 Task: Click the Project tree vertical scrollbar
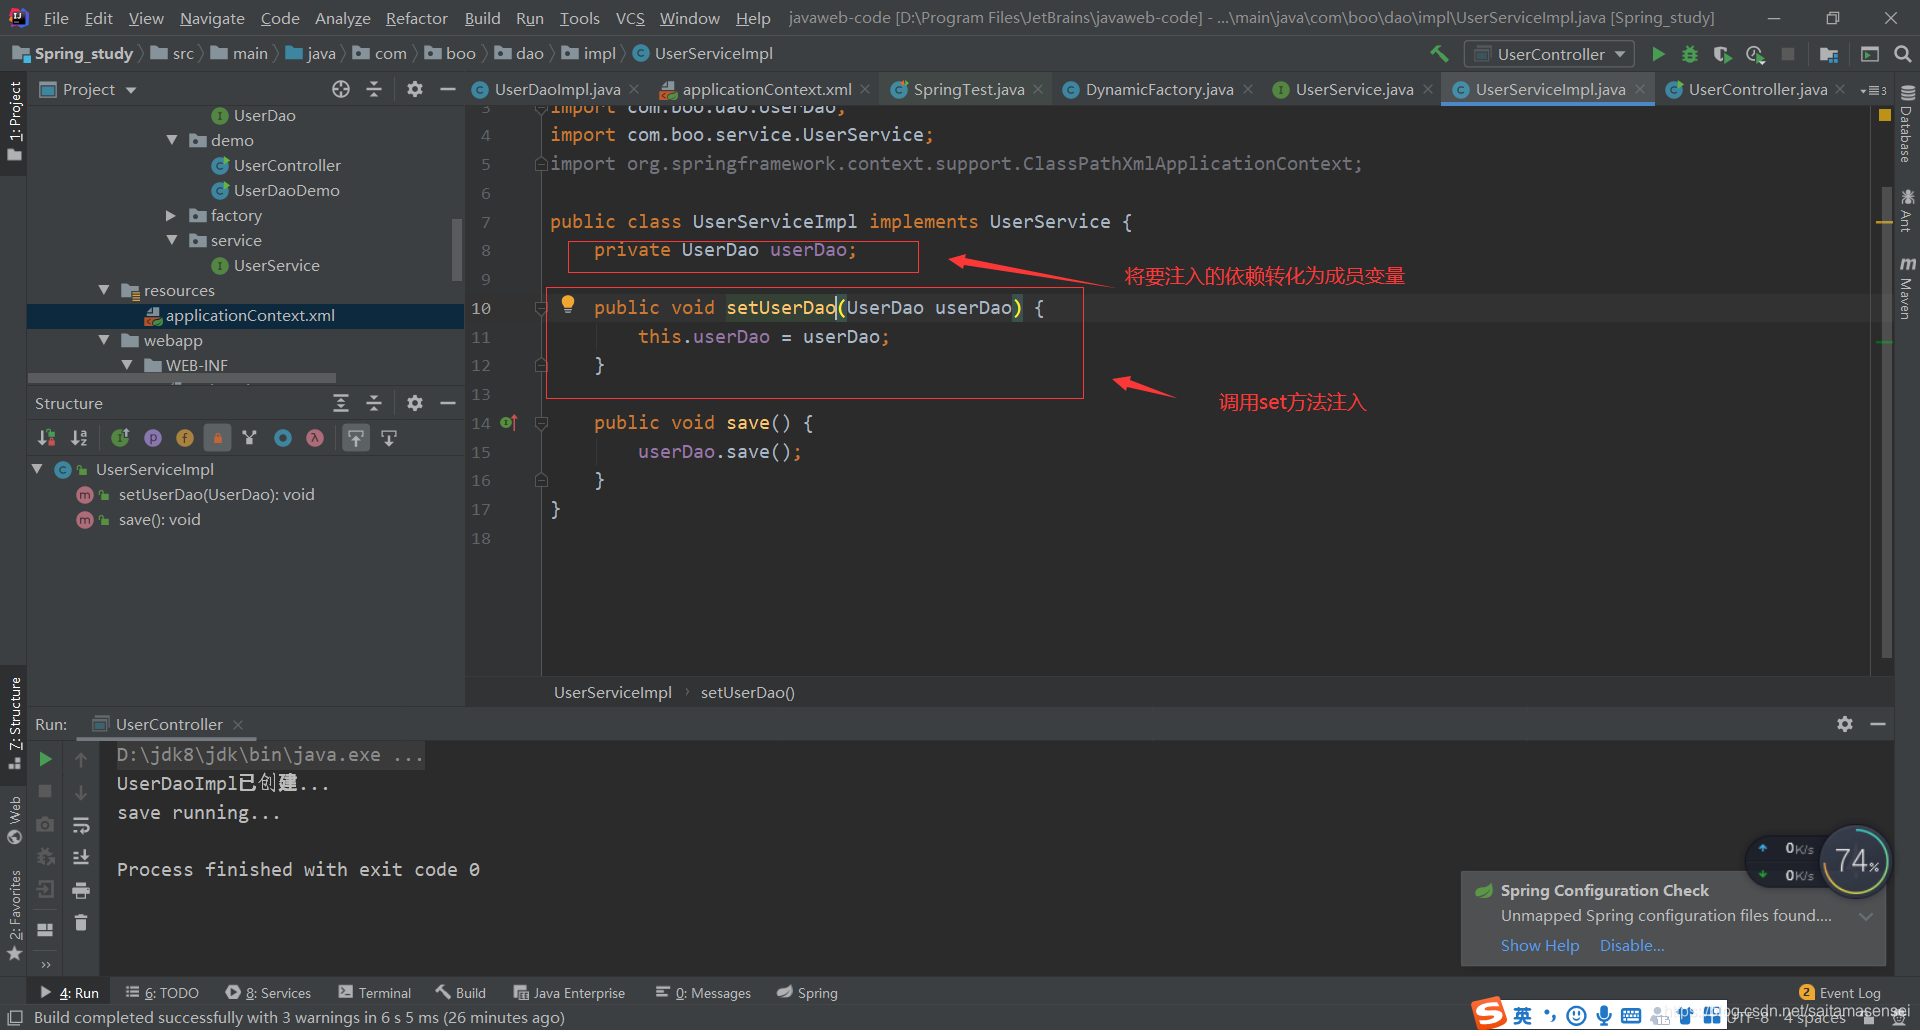coord(458,250)
